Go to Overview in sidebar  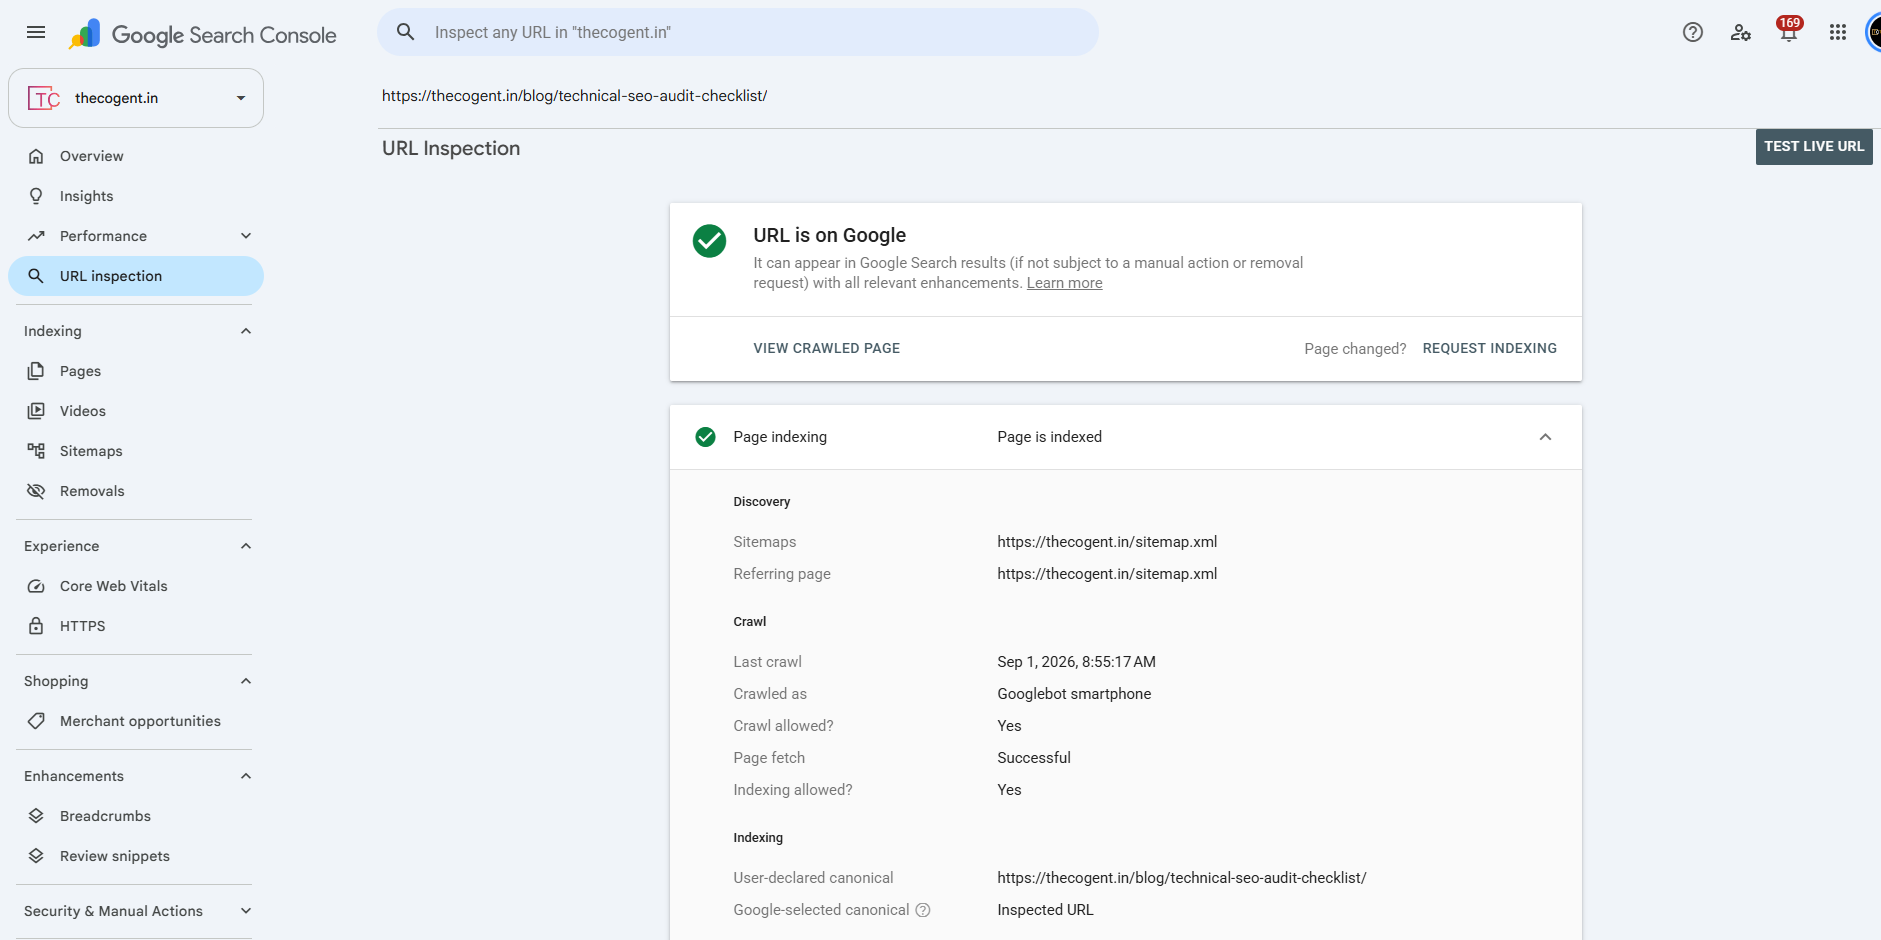click(136, 156)
